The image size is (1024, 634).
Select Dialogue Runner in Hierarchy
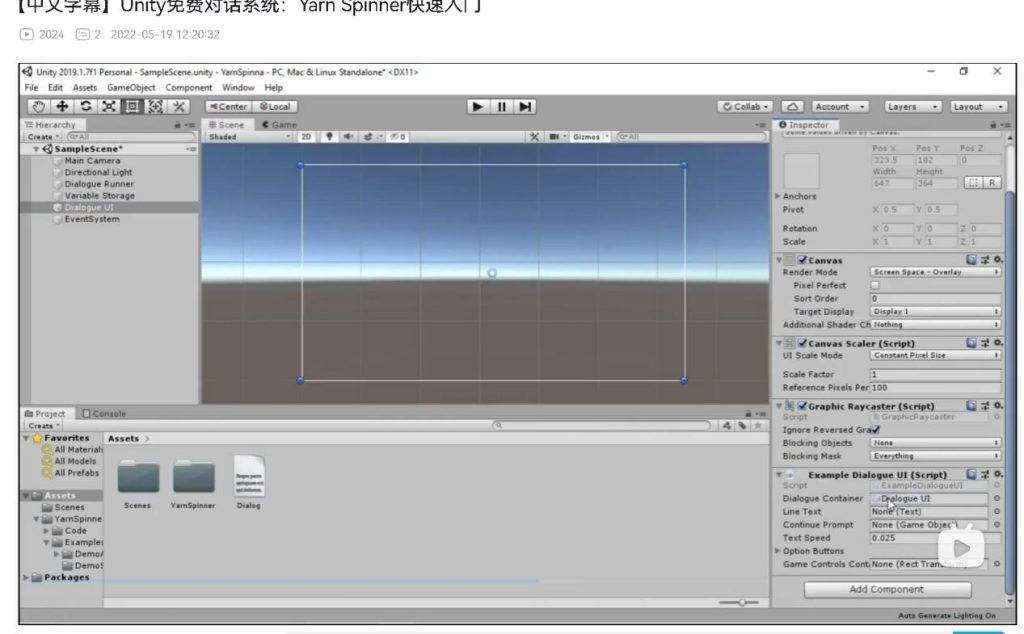pyautogui.click(x=99, y=184)
